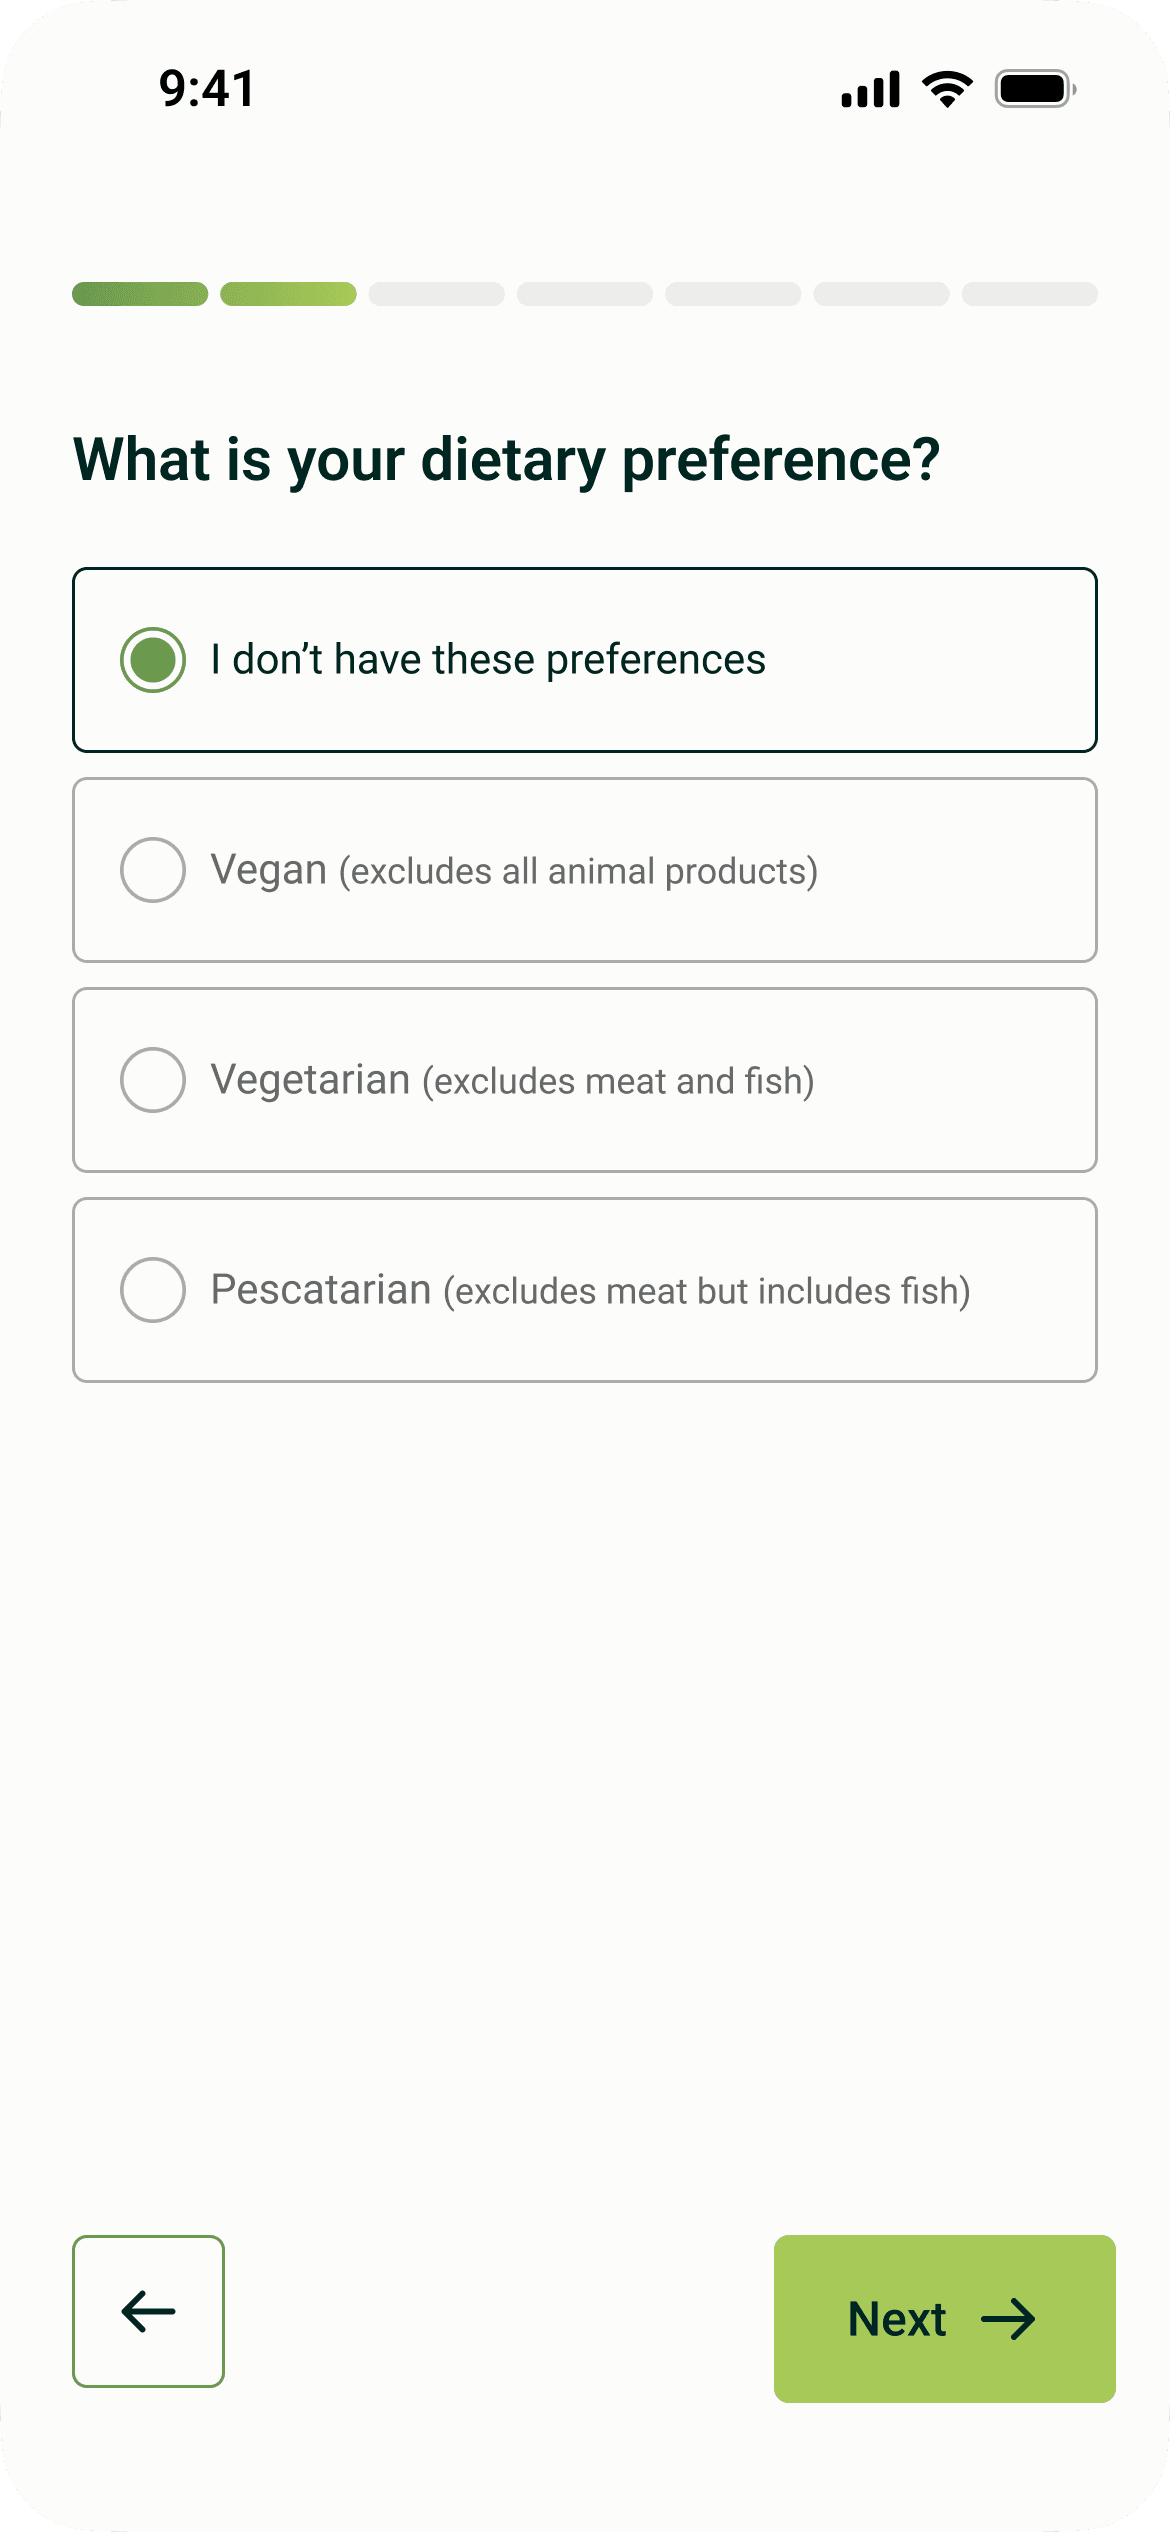The image size is (1170, 2532).
Task: Select the Pescatarian radio button
Action: tap(153, 1290)
